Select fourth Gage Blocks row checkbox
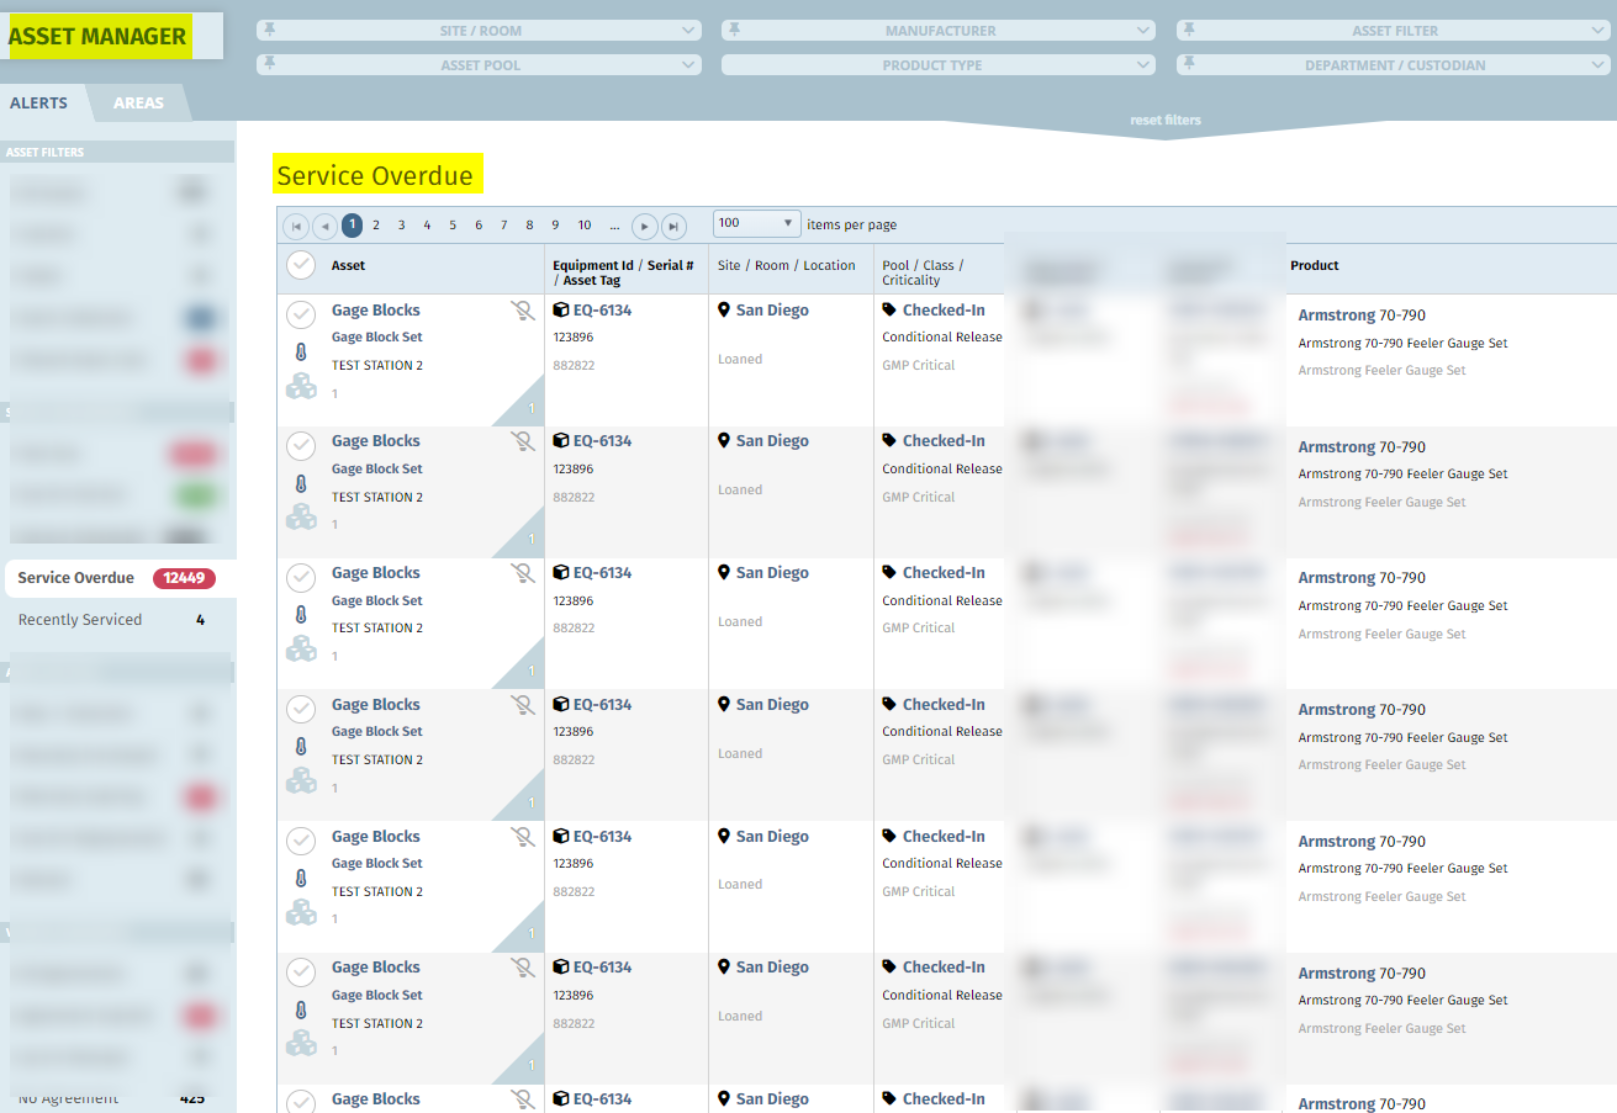The image size is (1617, 1113). tap(301, 709)
